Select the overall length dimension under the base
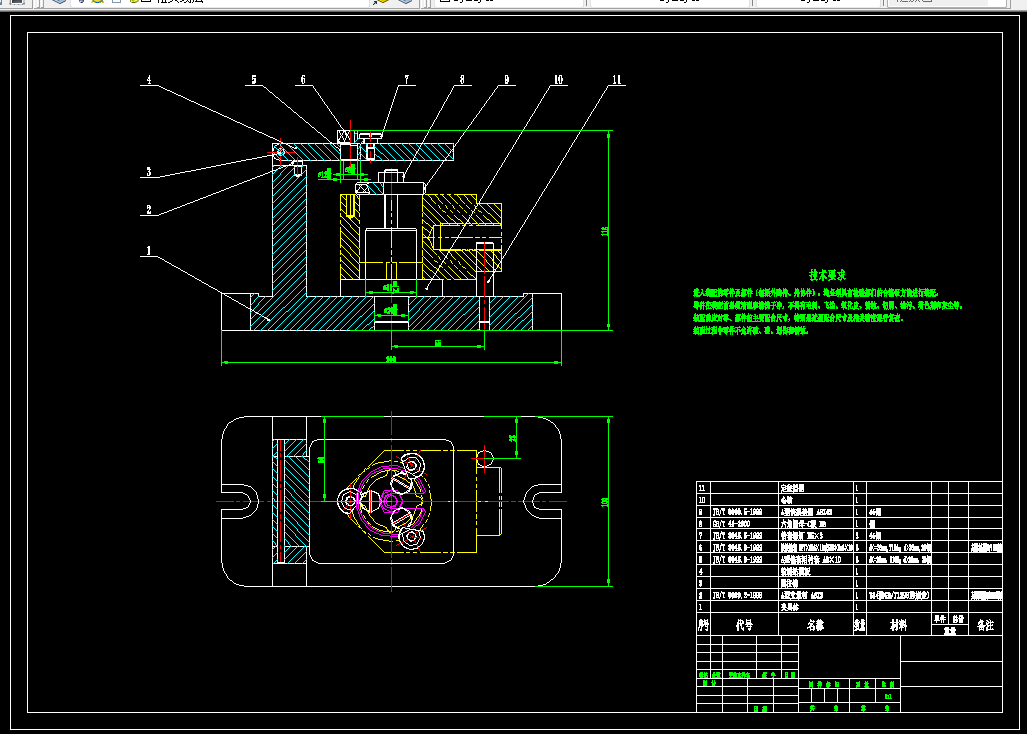This screenshot has height=734, width=1027. point(391,359)
